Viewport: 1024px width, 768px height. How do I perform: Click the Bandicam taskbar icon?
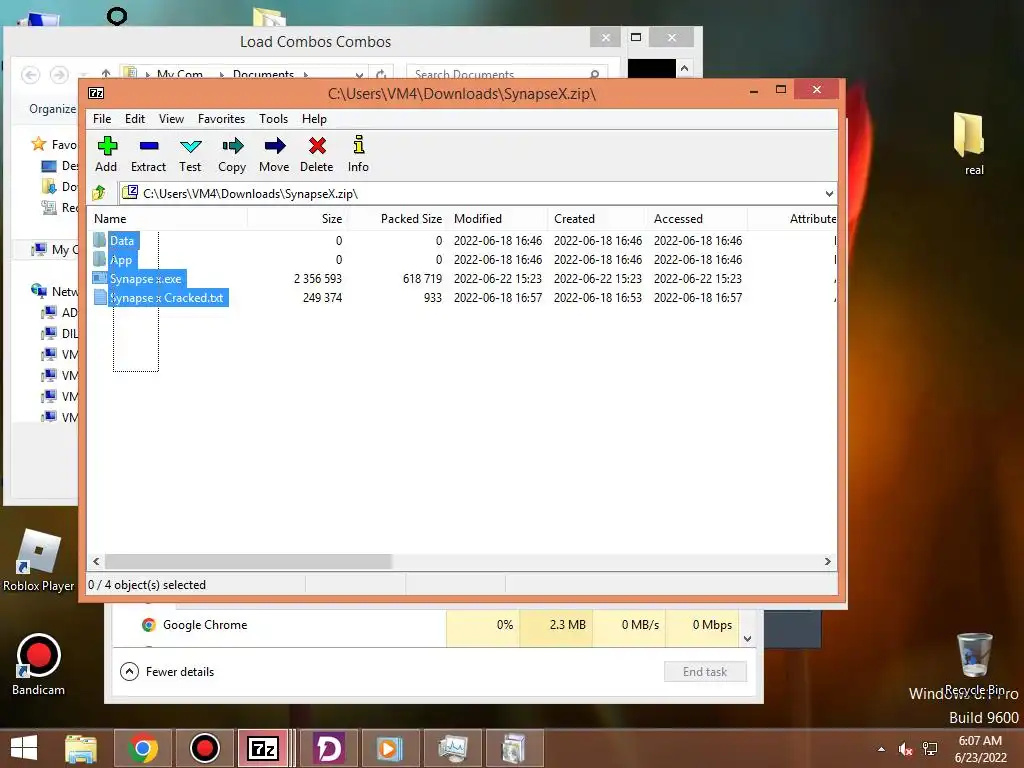(x=204, y=748)
